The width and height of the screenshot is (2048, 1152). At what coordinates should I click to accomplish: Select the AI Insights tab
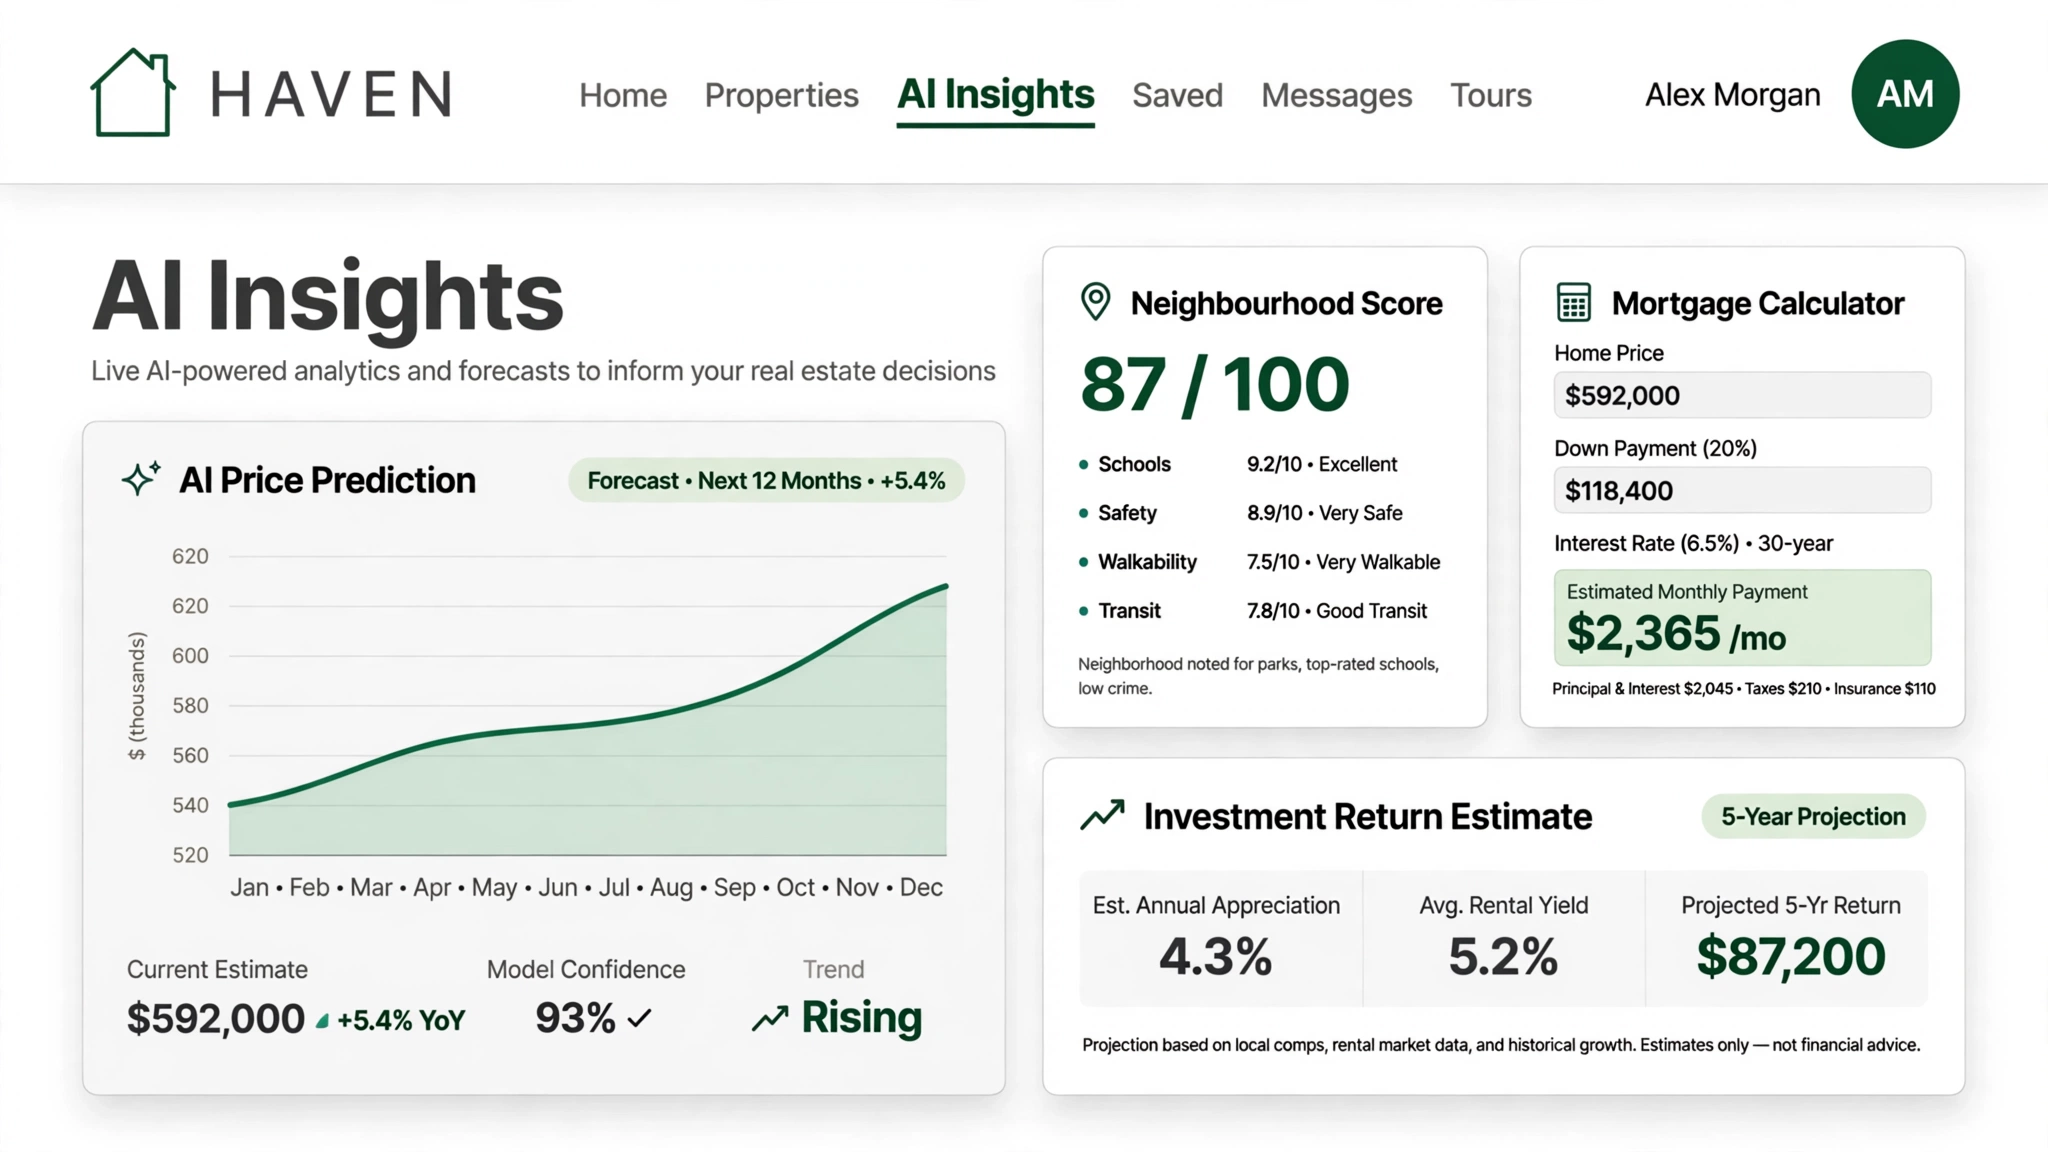click(x=995, y=95)
